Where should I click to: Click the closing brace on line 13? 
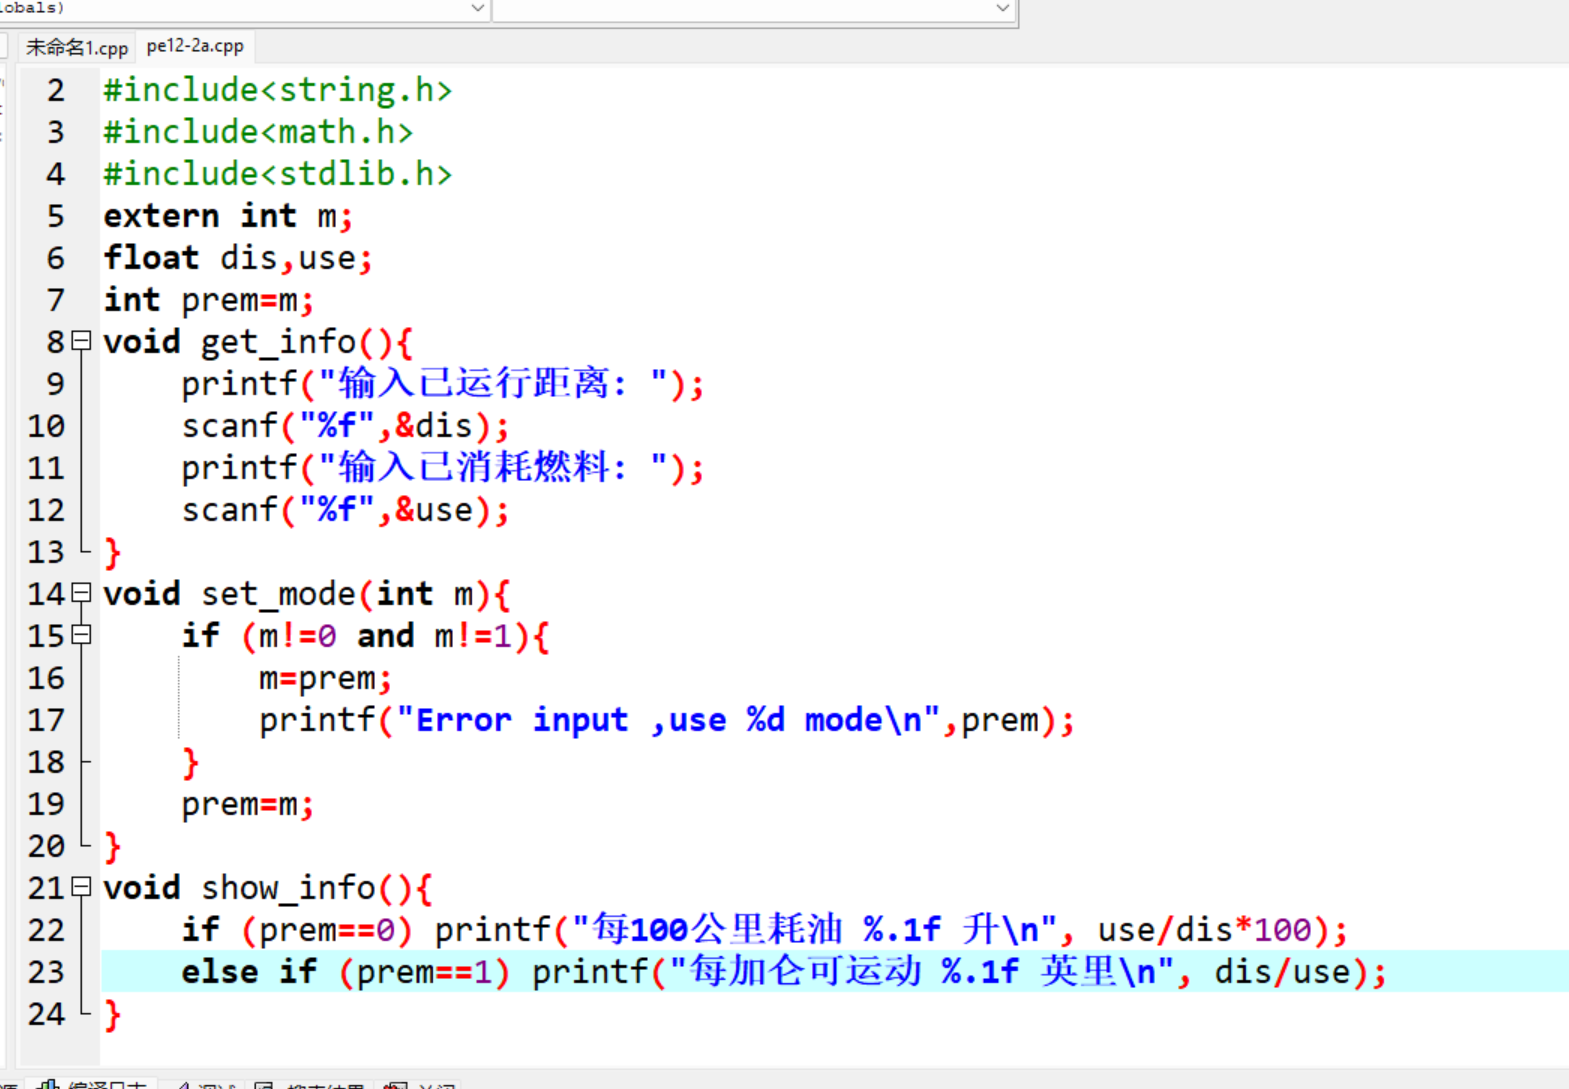(112, 552)
